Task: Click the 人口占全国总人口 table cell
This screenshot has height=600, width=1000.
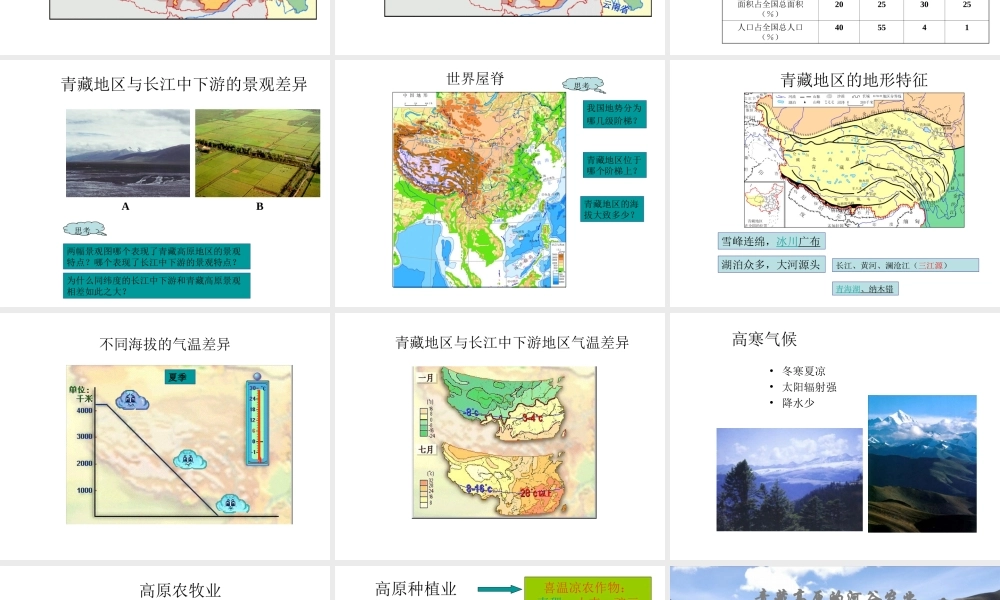Action: point(770,32)
